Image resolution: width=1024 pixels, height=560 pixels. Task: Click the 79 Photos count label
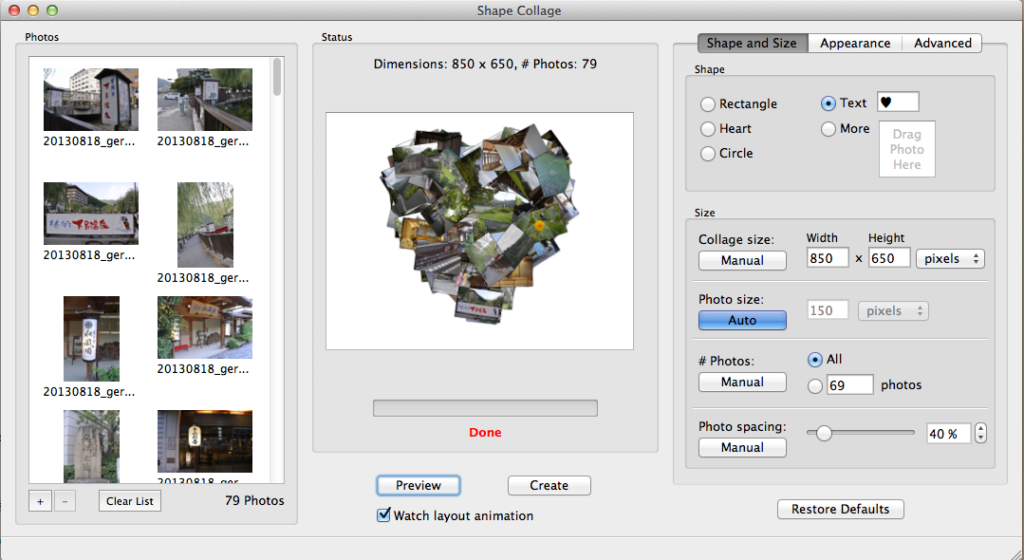tap(255, 501)
